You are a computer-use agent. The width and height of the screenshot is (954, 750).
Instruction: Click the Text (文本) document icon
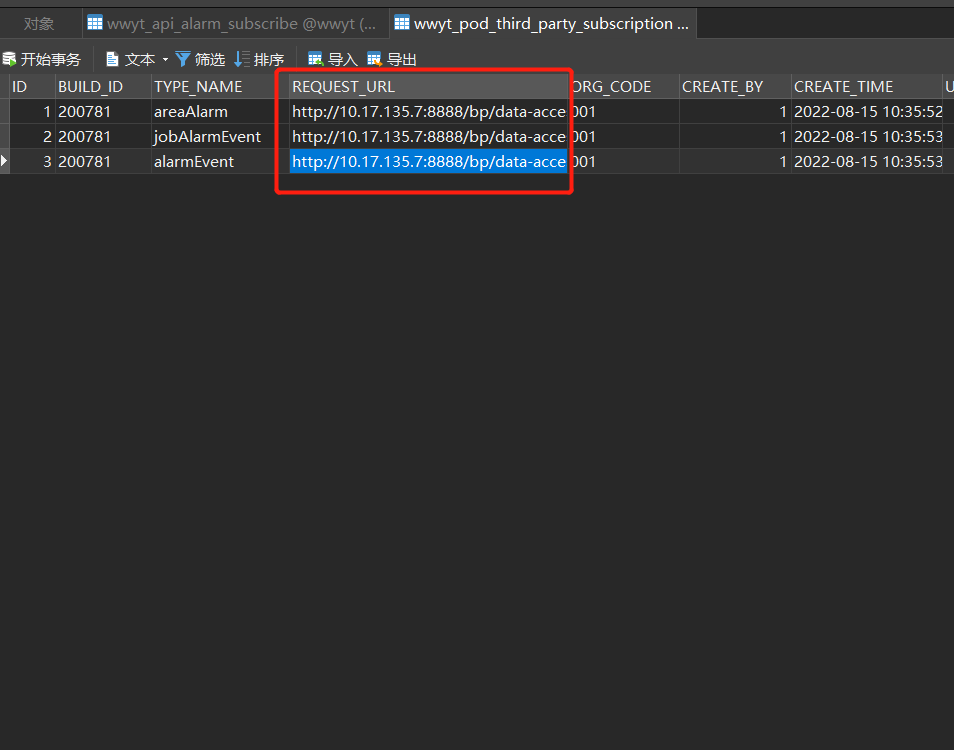tap(112, 59)
